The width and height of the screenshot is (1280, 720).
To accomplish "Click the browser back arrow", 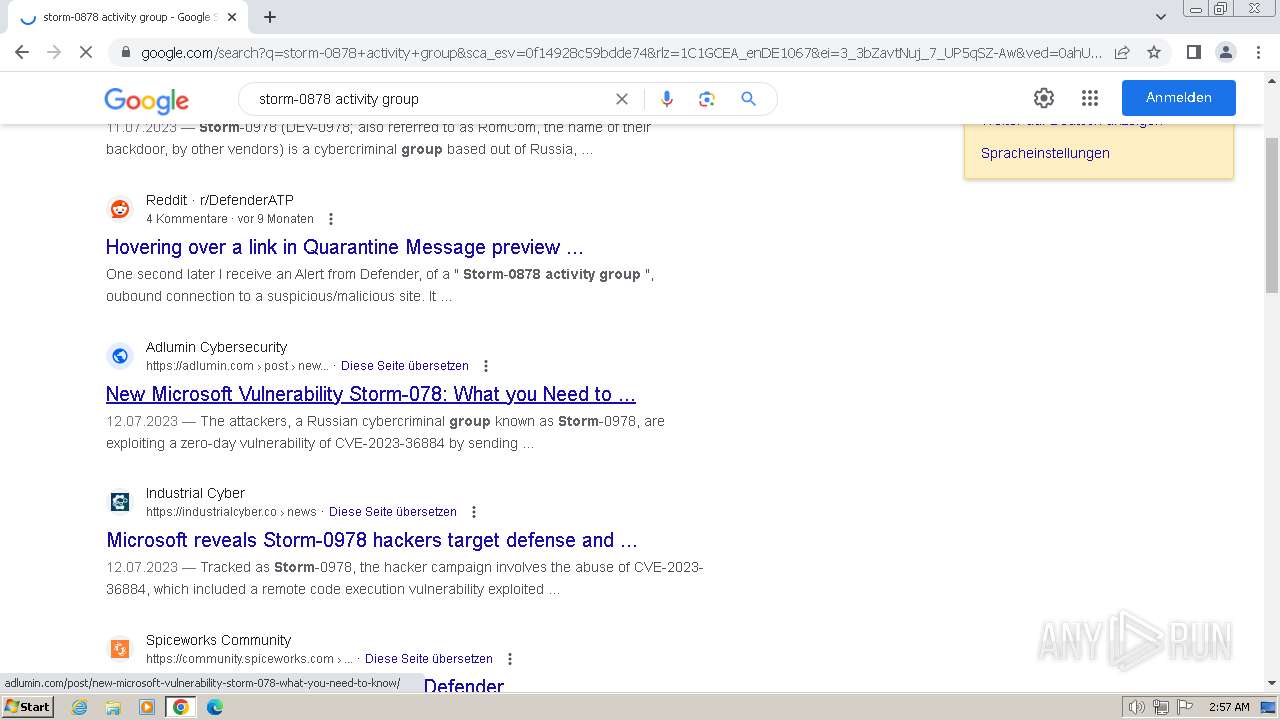I will coord(22,52).
